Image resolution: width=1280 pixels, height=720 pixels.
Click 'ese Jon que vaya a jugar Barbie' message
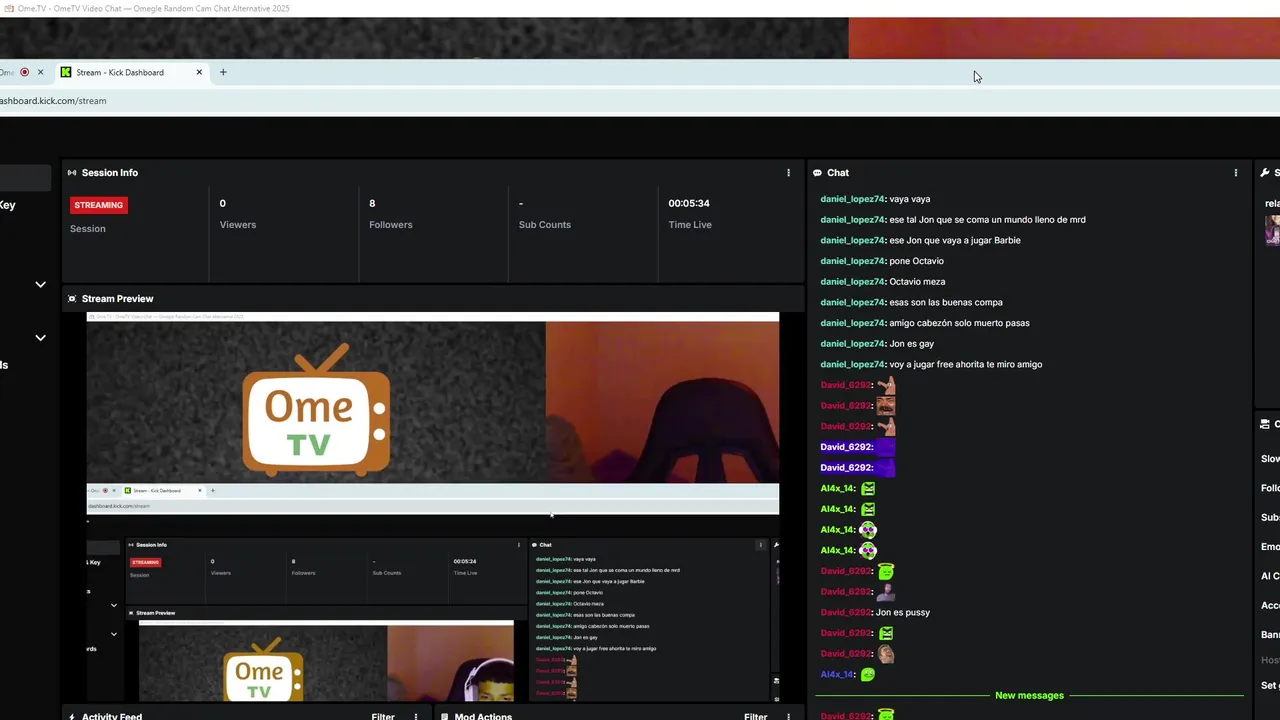tap(955, 240)
